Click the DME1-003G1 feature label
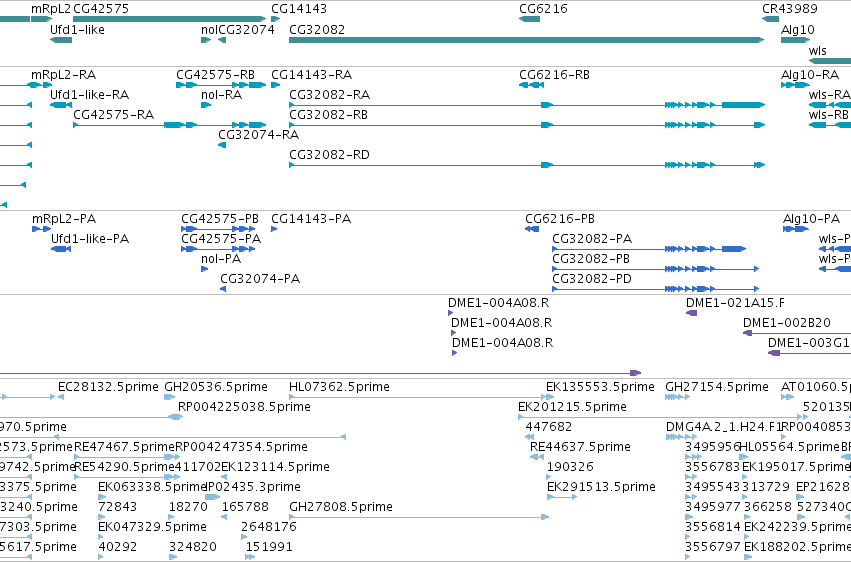The image size is (851, 562). [809, 343]
